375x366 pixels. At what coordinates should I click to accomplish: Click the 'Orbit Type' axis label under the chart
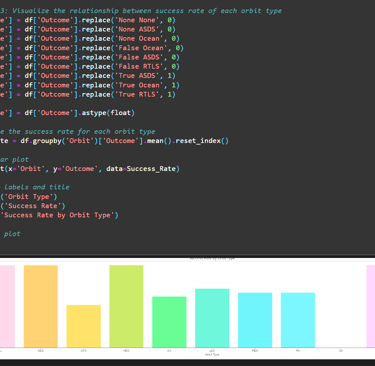coord(212,355)
